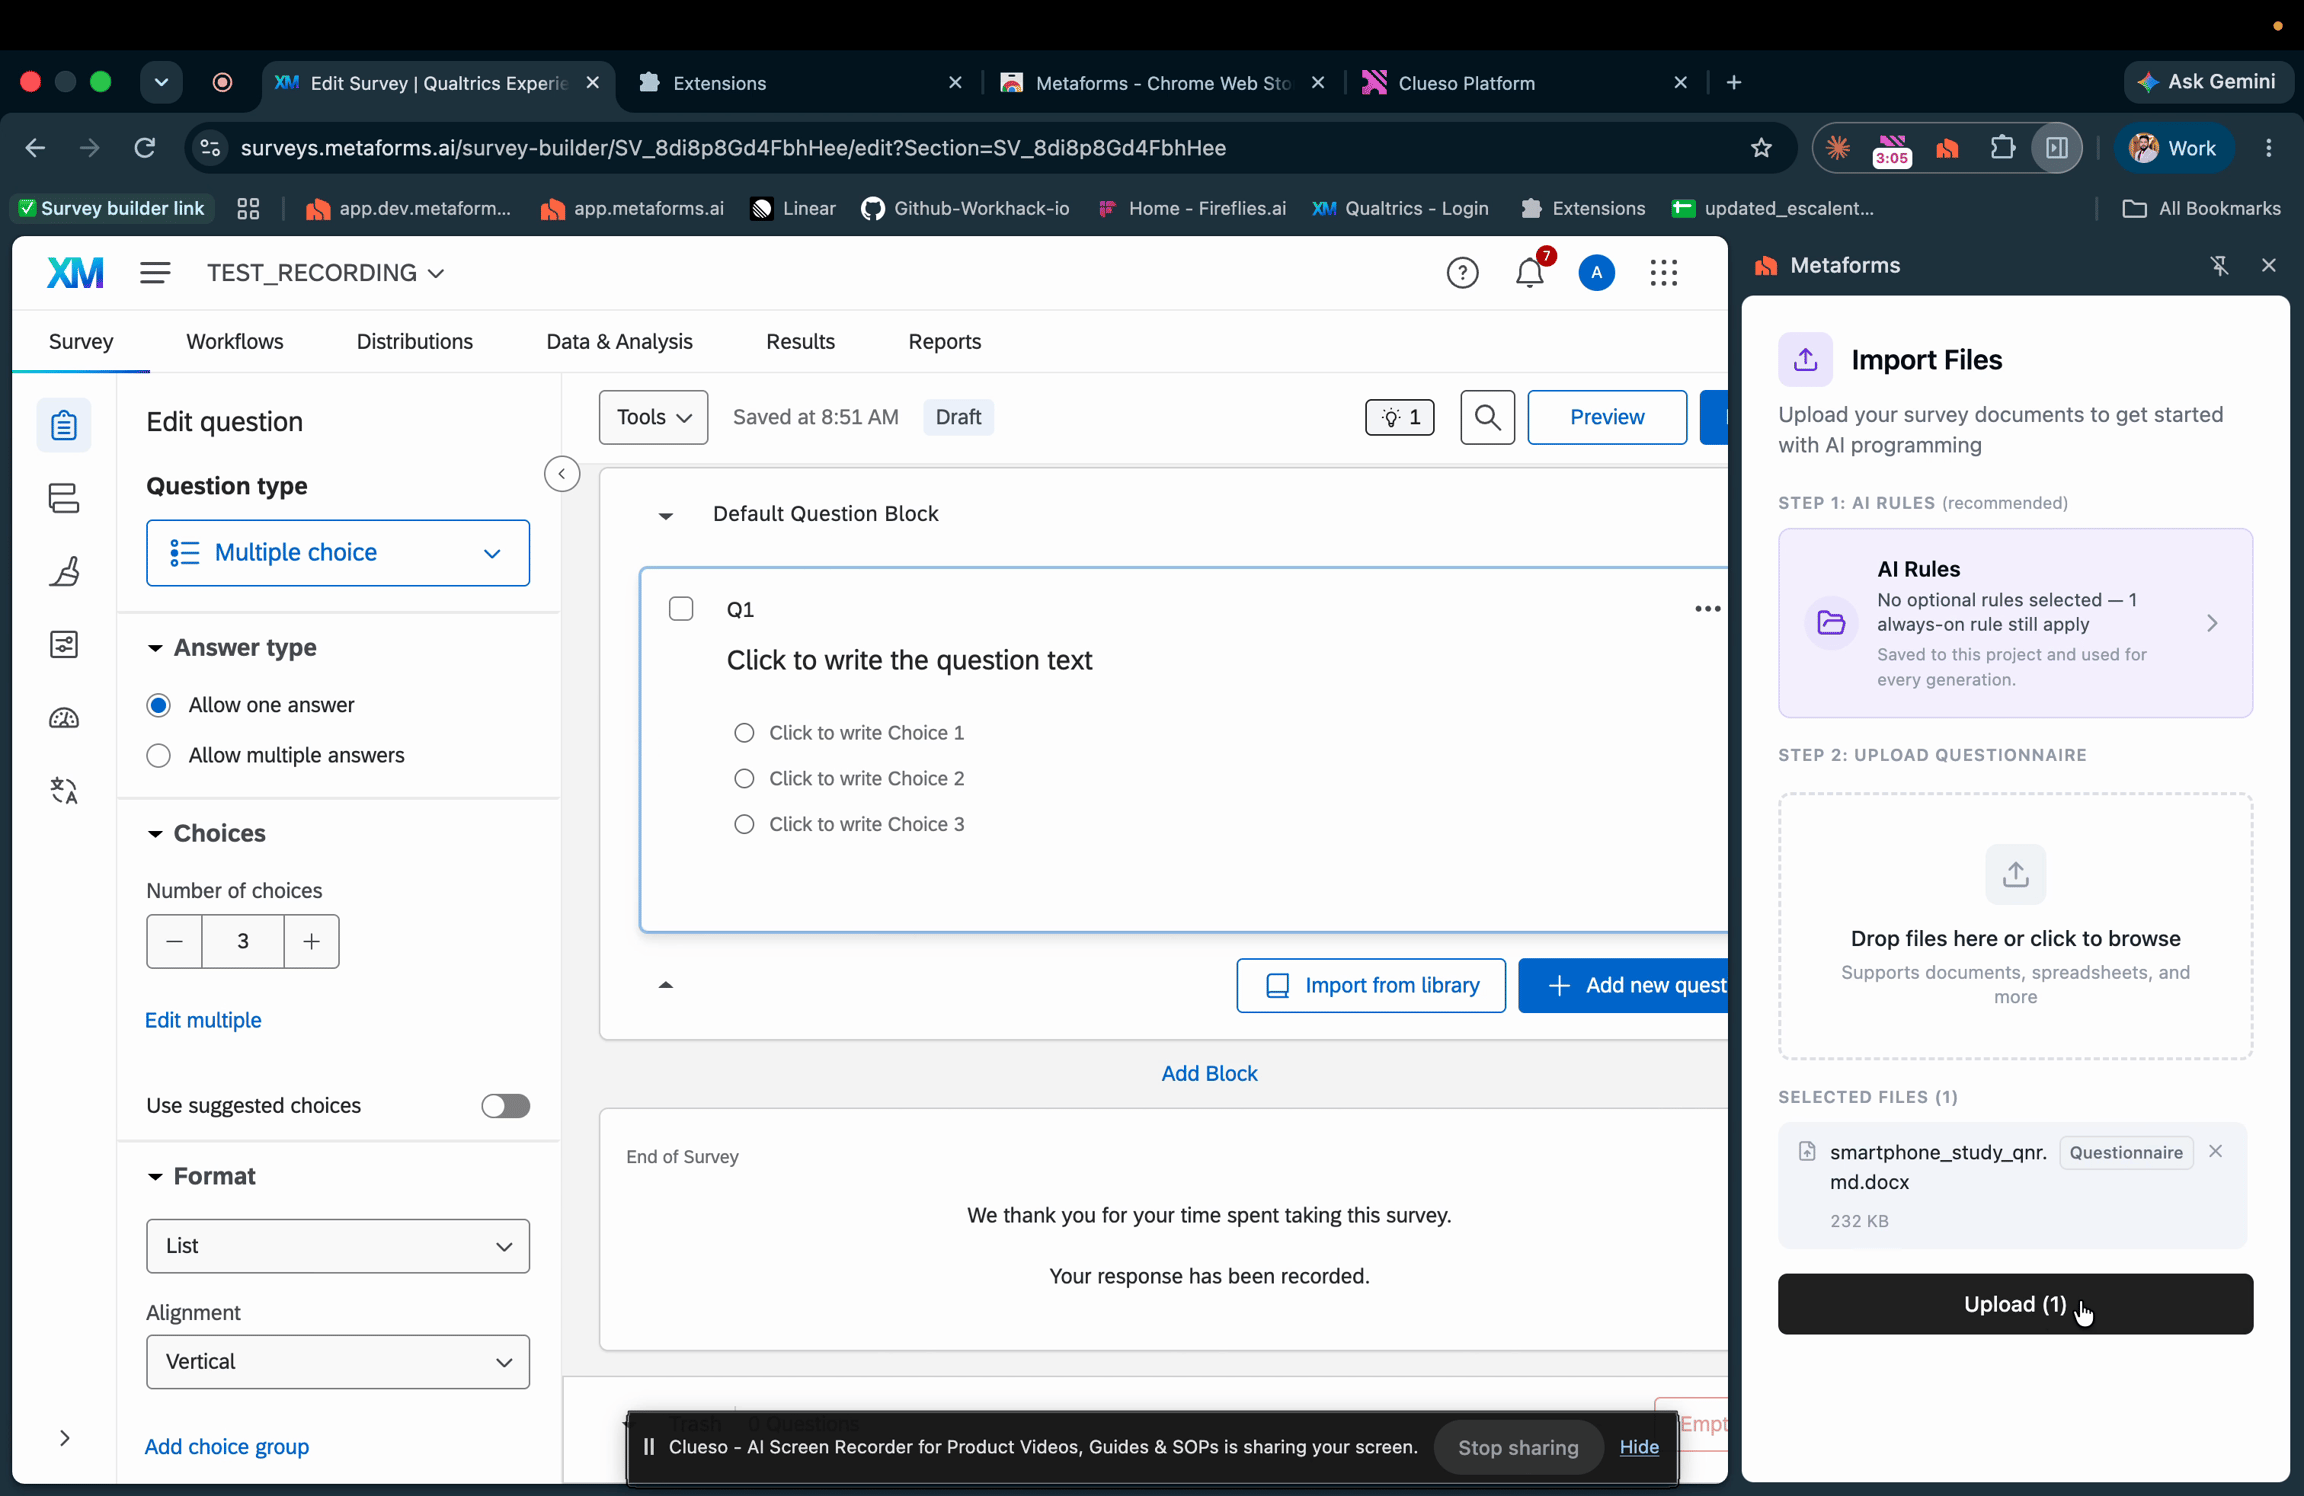Open the Look and feel paintbrush icon
Viewport: 2304px width, 1496px height.
(64, 571)
